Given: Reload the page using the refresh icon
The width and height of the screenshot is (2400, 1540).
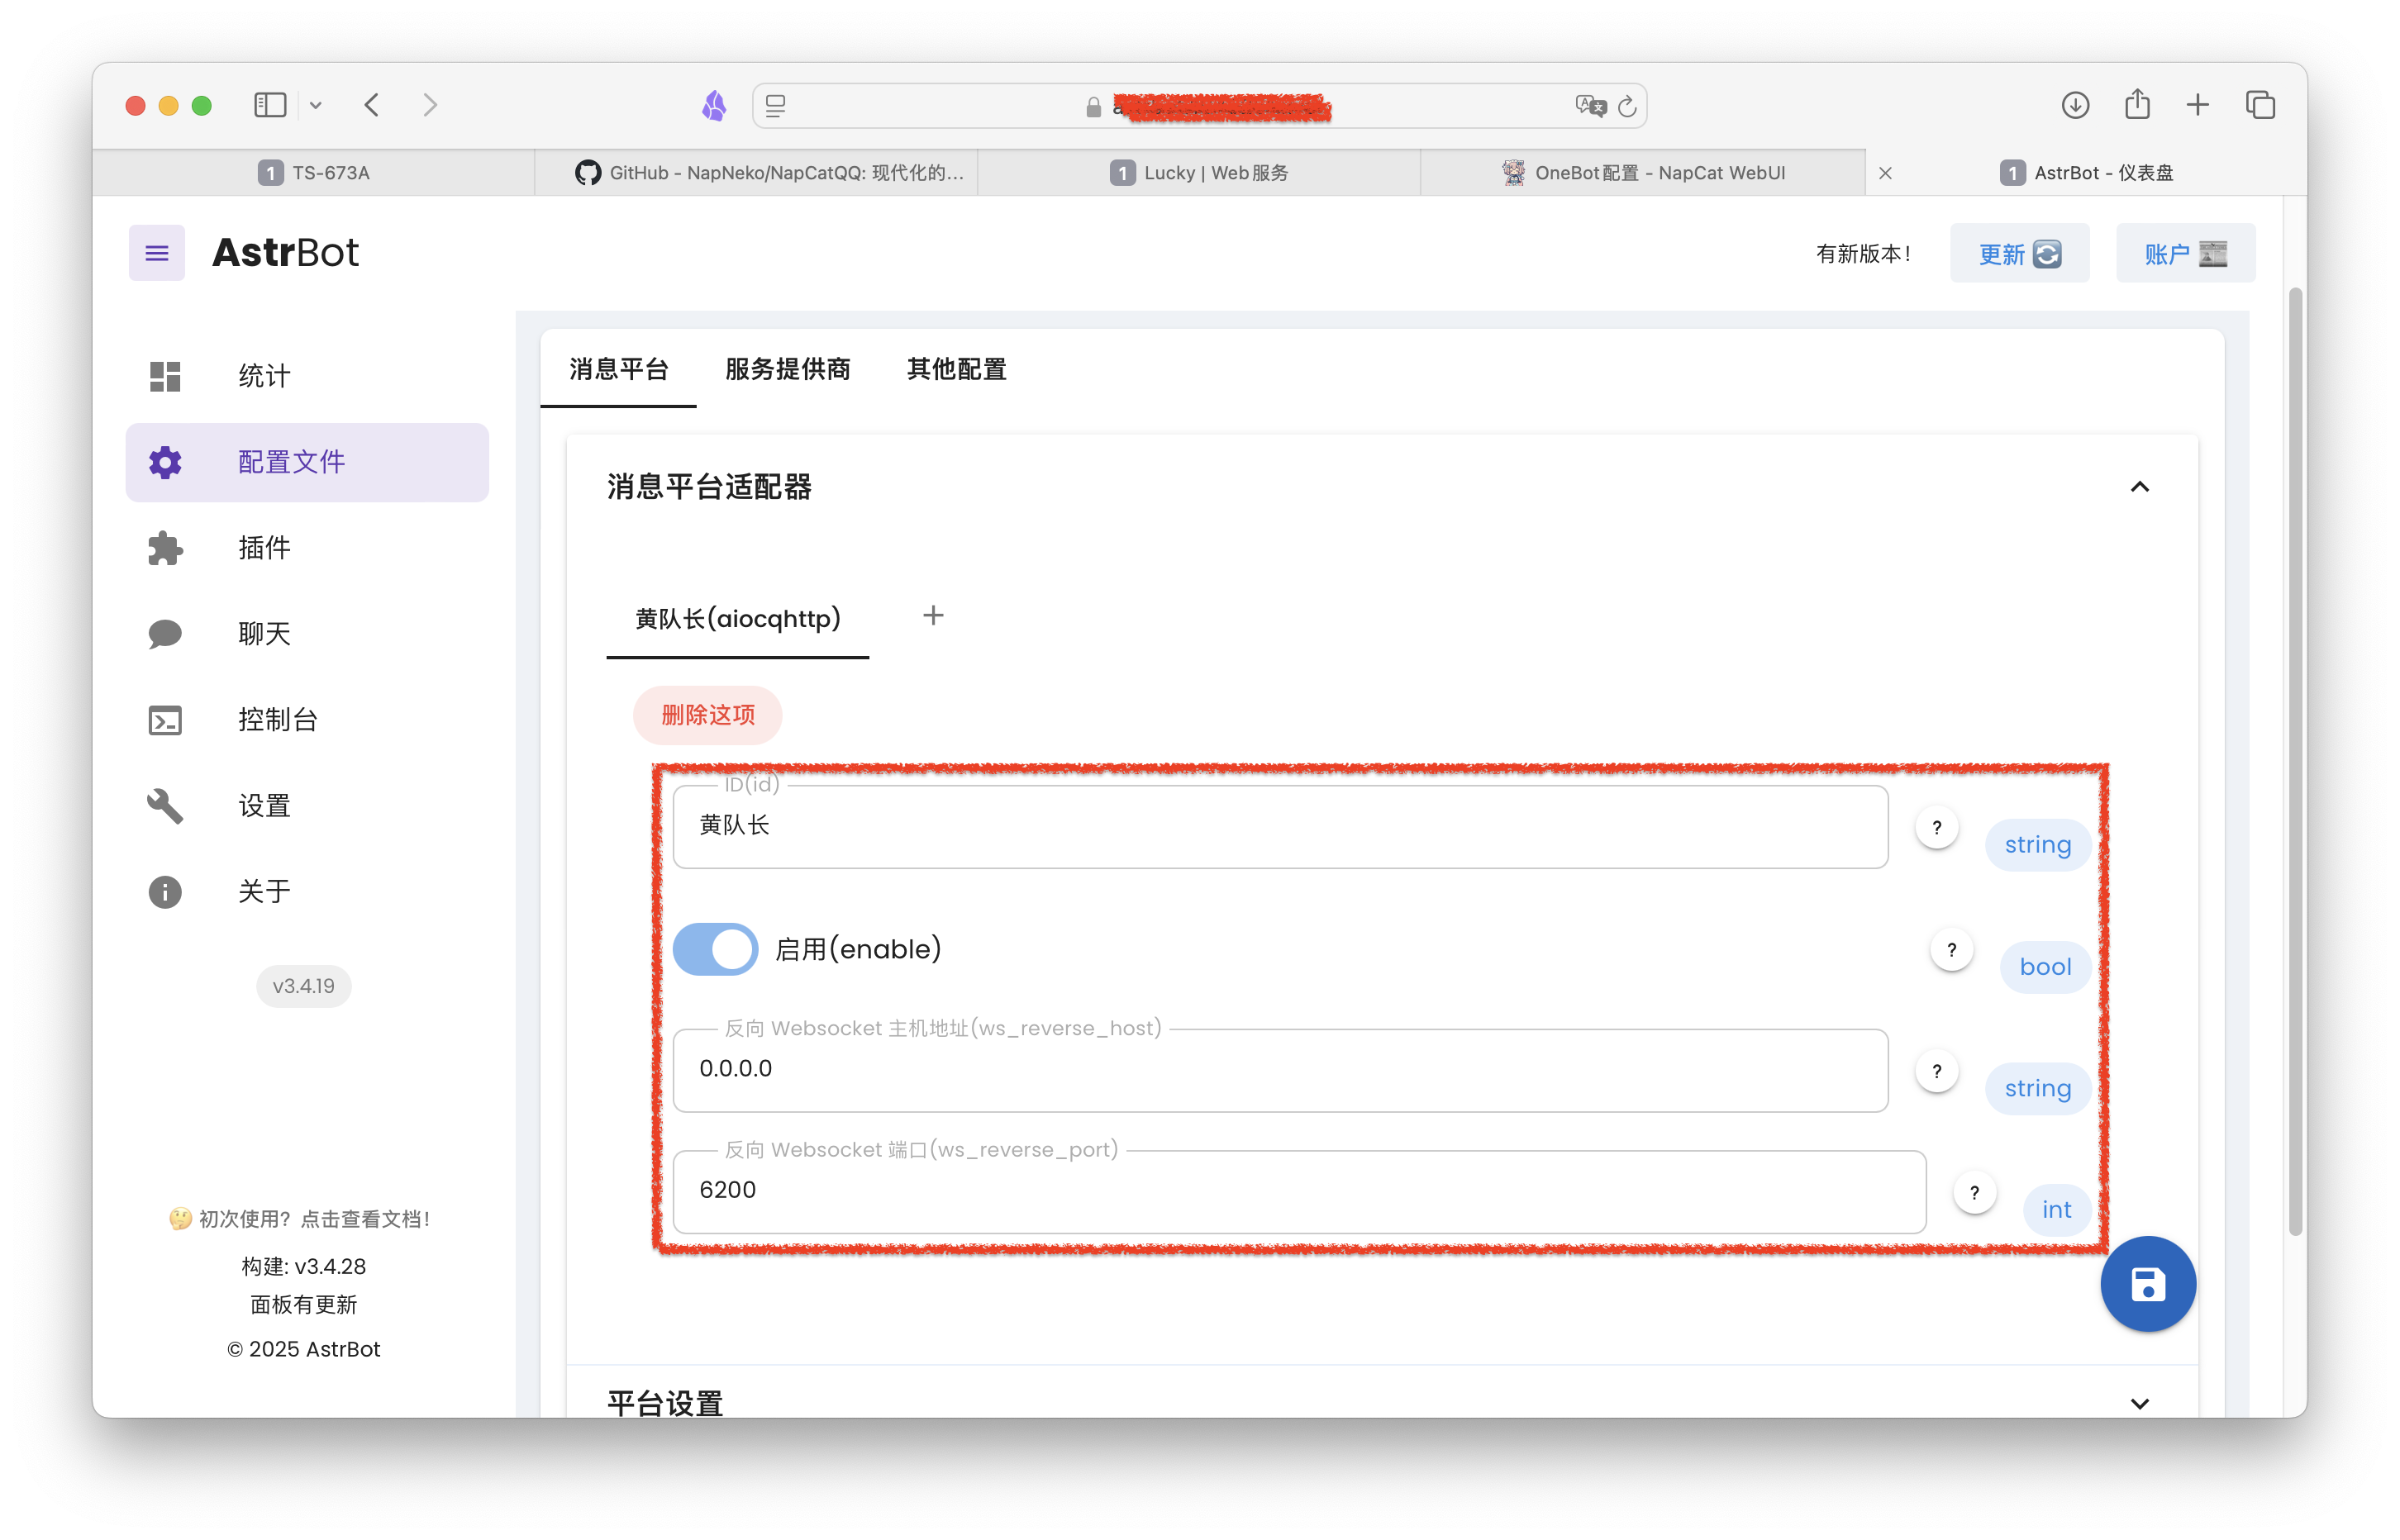Looking at the screenshot, I should pos(1627,106).
